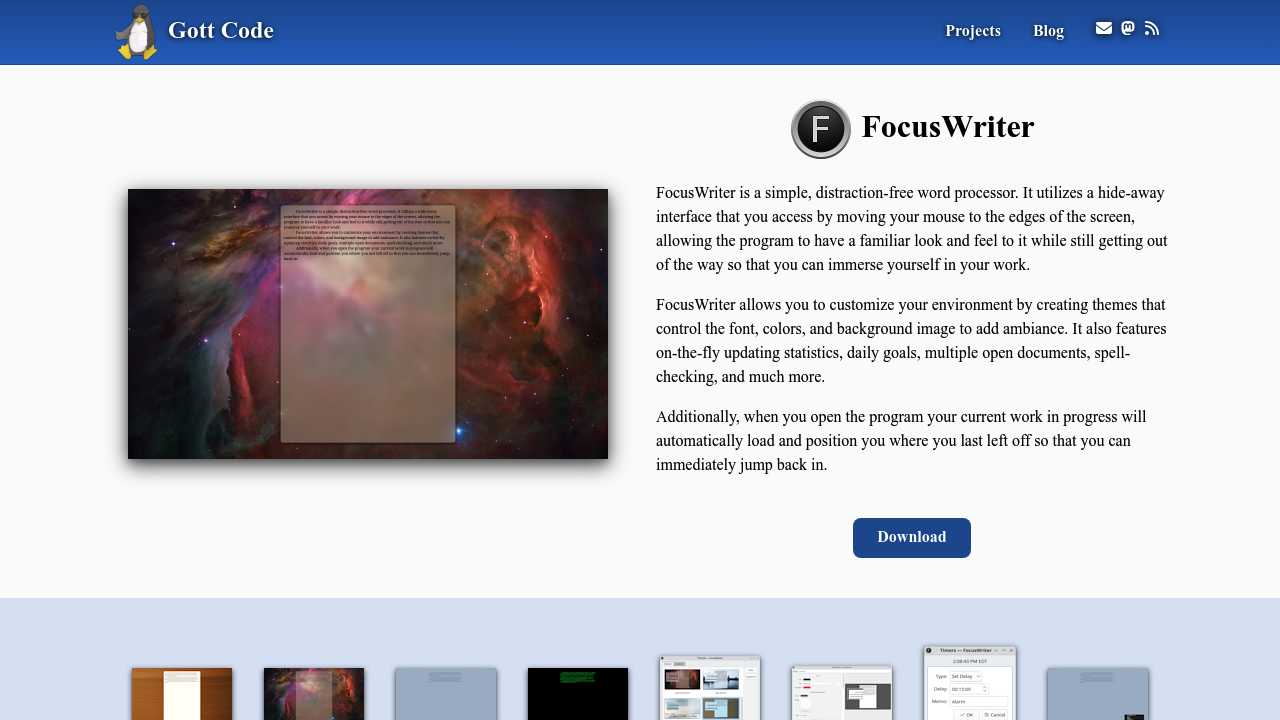Open the first plain blue-gray thumbnail
The image size is (1280, 720).
(446, 694)
